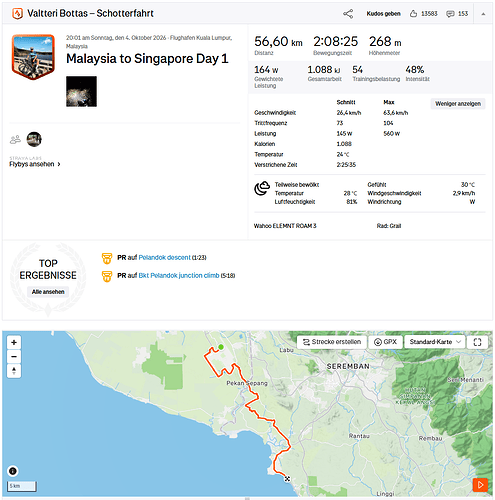Click the 268 m elevation value
This screenshot has width=495, height=500.
point(385,42)
